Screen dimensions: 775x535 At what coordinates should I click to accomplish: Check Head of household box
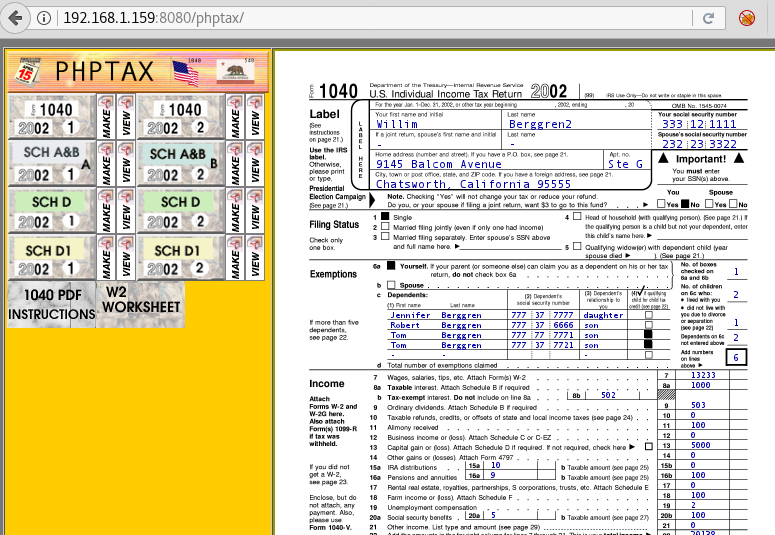click(x=577, y=216)
